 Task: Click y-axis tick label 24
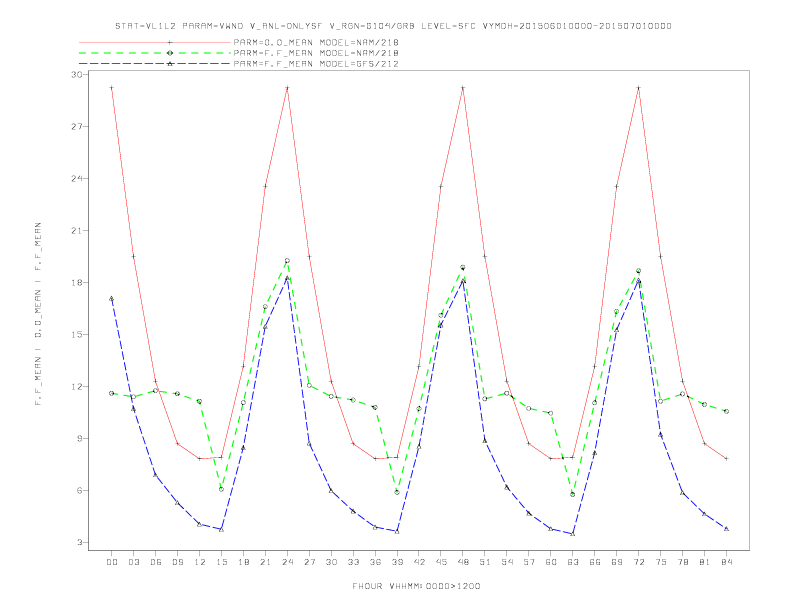77,178
